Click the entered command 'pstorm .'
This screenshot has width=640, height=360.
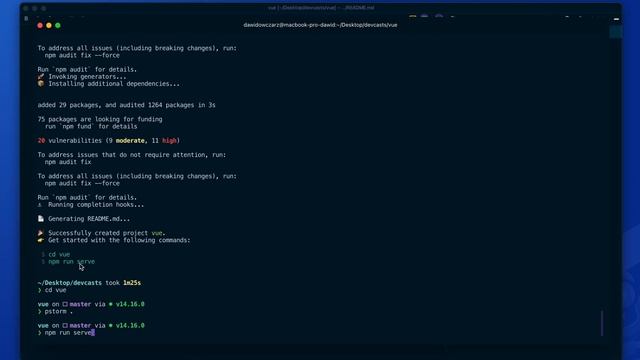(59, 311)
